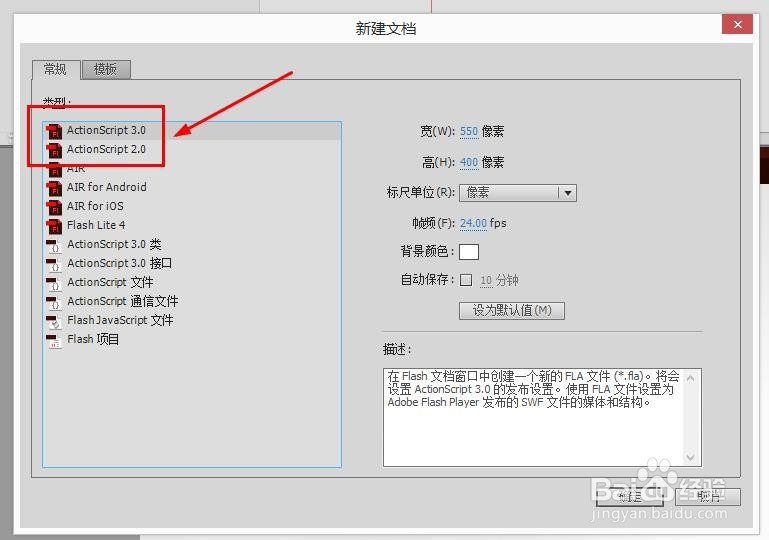Viewport: 769px width, 540px height.
Task: Edit the frame rate value 24.00
Action: point(473,224)
